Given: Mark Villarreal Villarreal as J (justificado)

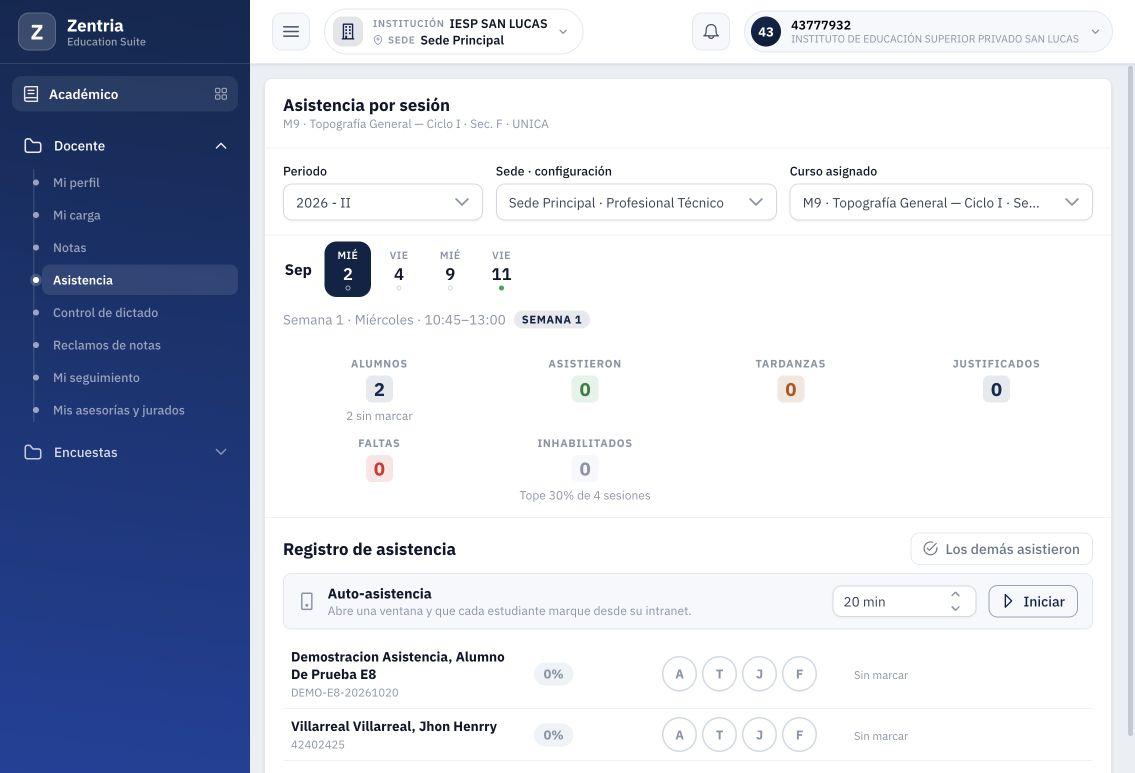Looking at the screenshot, I should coord(759,735).
